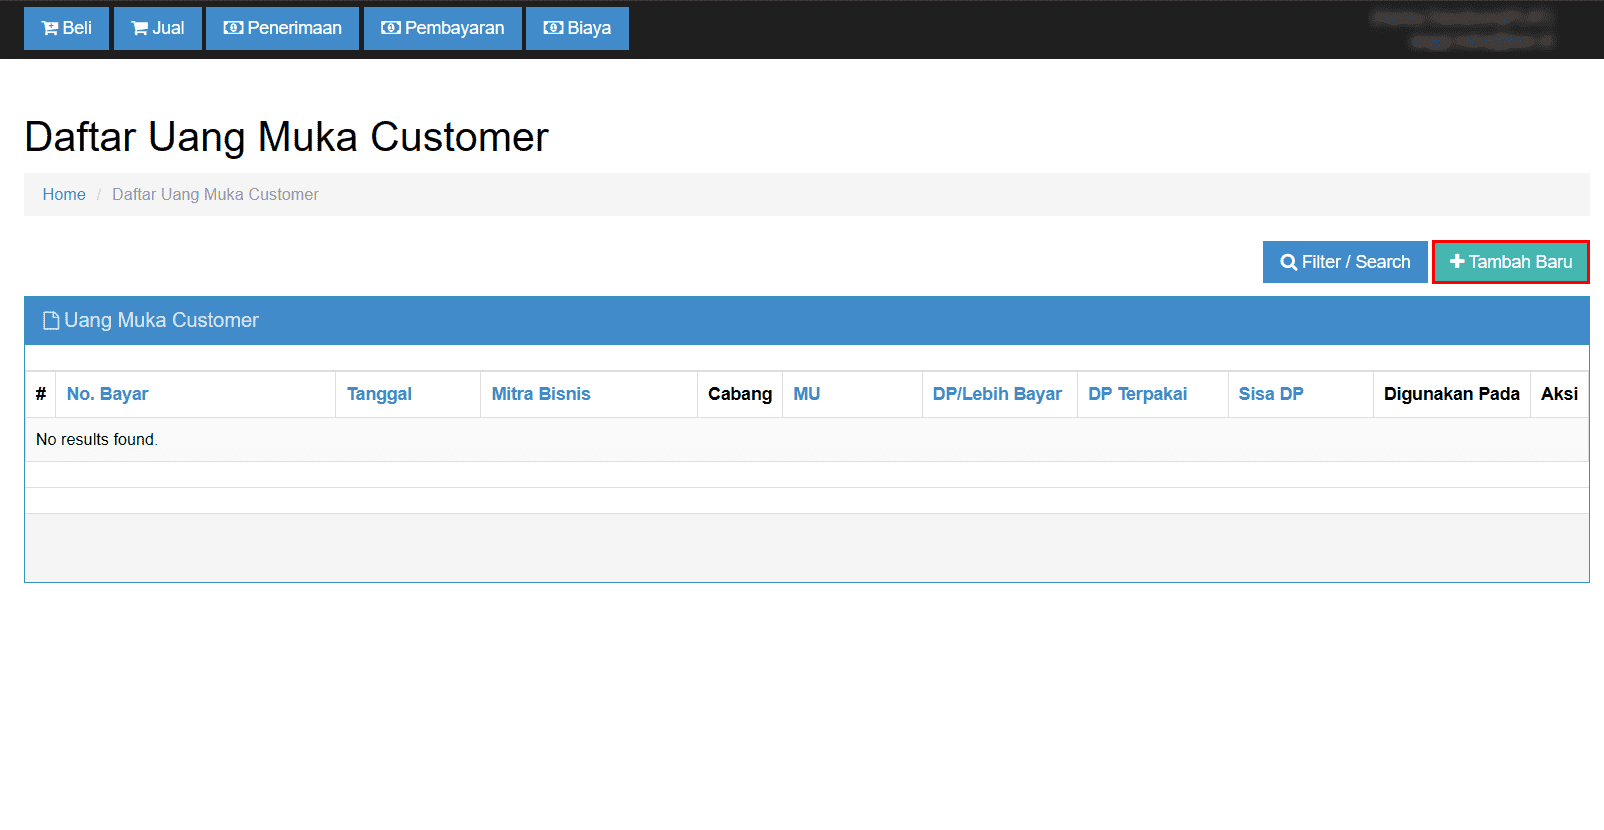Viewport: 1604px width, 830px height.
Task: Sort table by Sisa DP column
Action: coord(1271,394)
